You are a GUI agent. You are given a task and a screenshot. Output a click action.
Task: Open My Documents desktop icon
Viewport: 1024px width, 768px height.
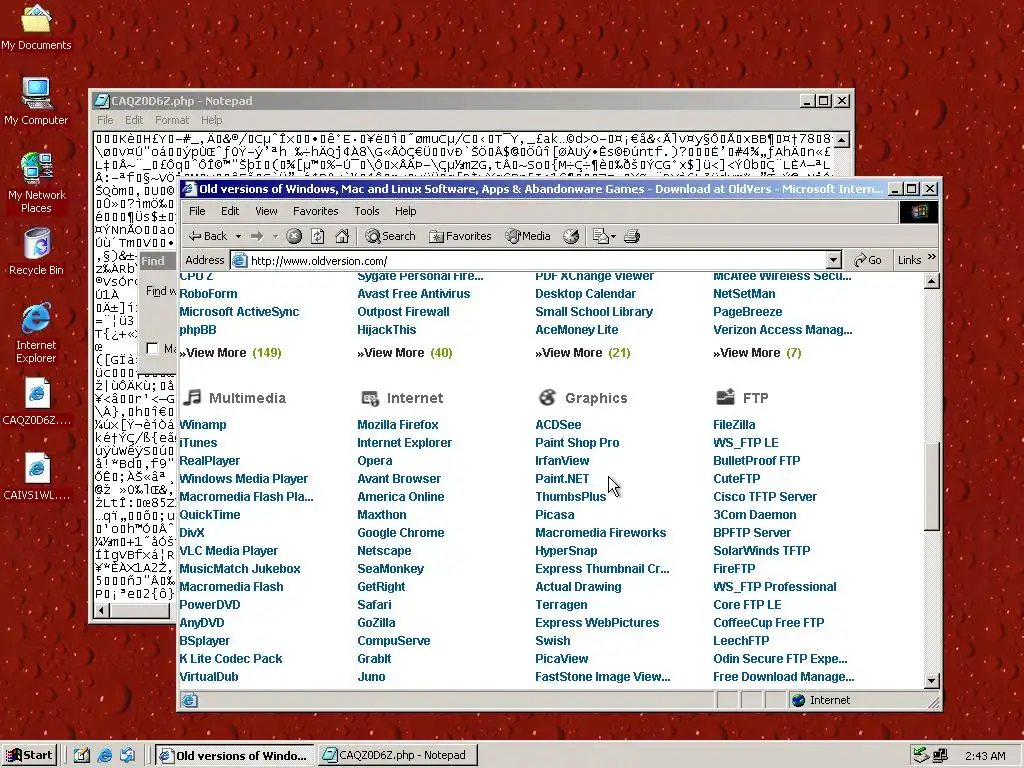pyautogui.click(x=36, y=27)
